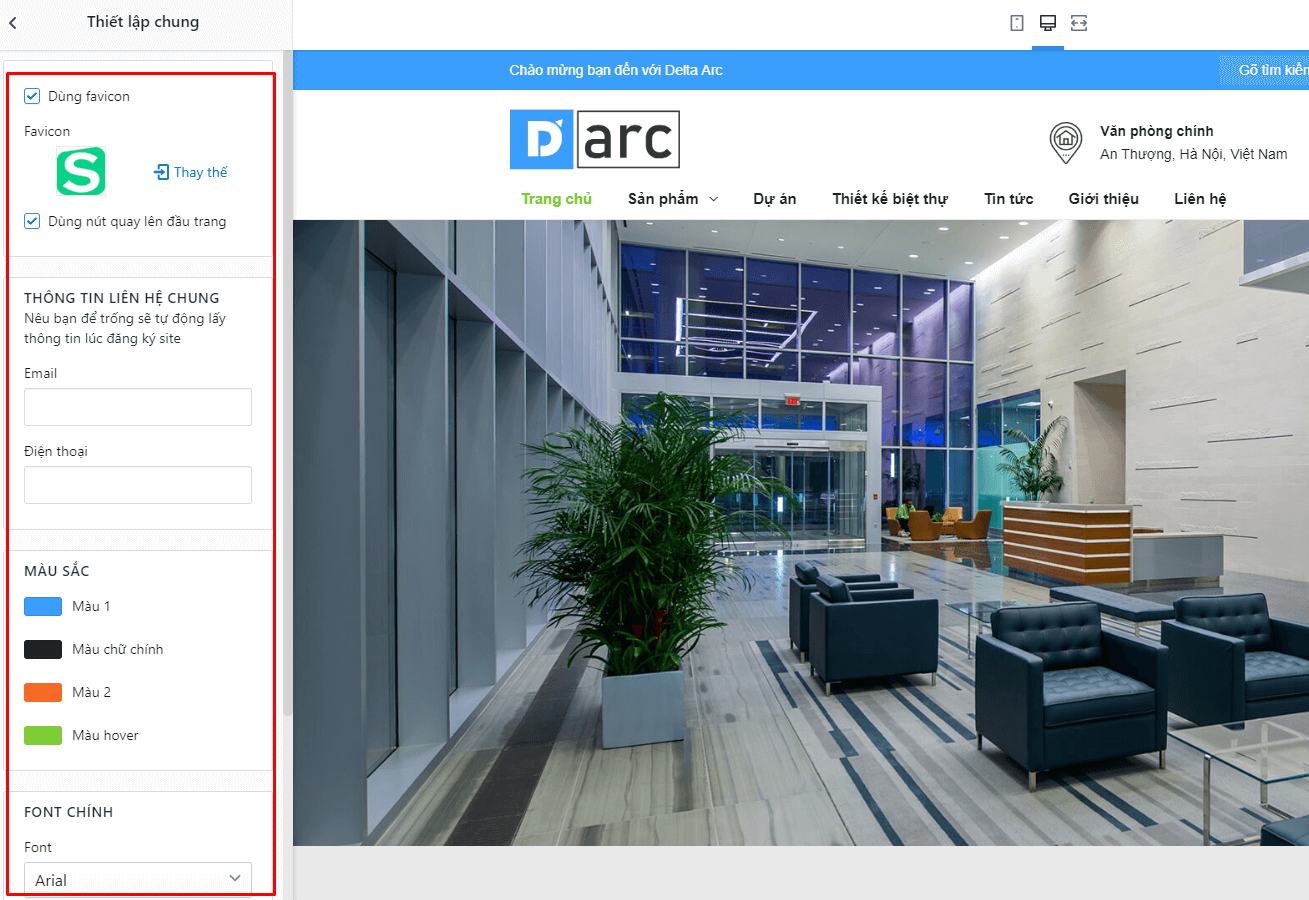Open the green Màu hover swatch
Screen dimensions: 1309x900
point(43,735)
